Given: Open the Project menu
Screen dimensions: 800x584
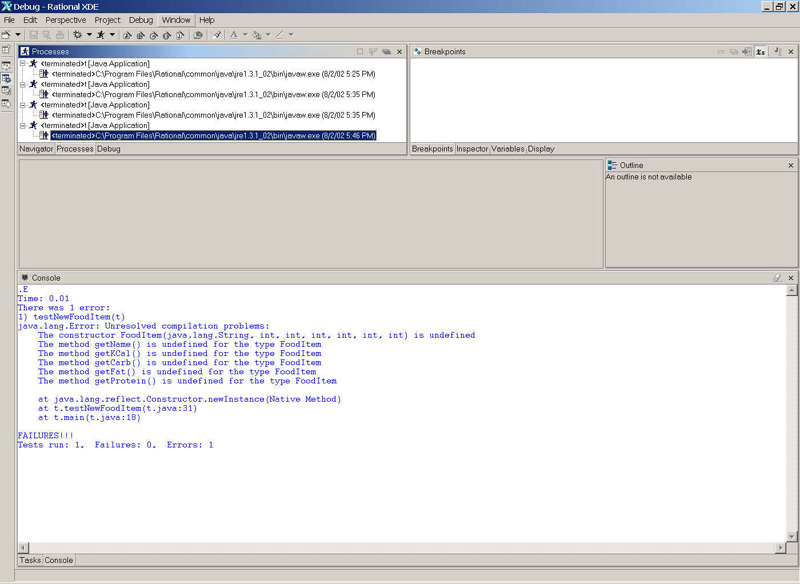Looking at the screenshot, I should 107,20.
